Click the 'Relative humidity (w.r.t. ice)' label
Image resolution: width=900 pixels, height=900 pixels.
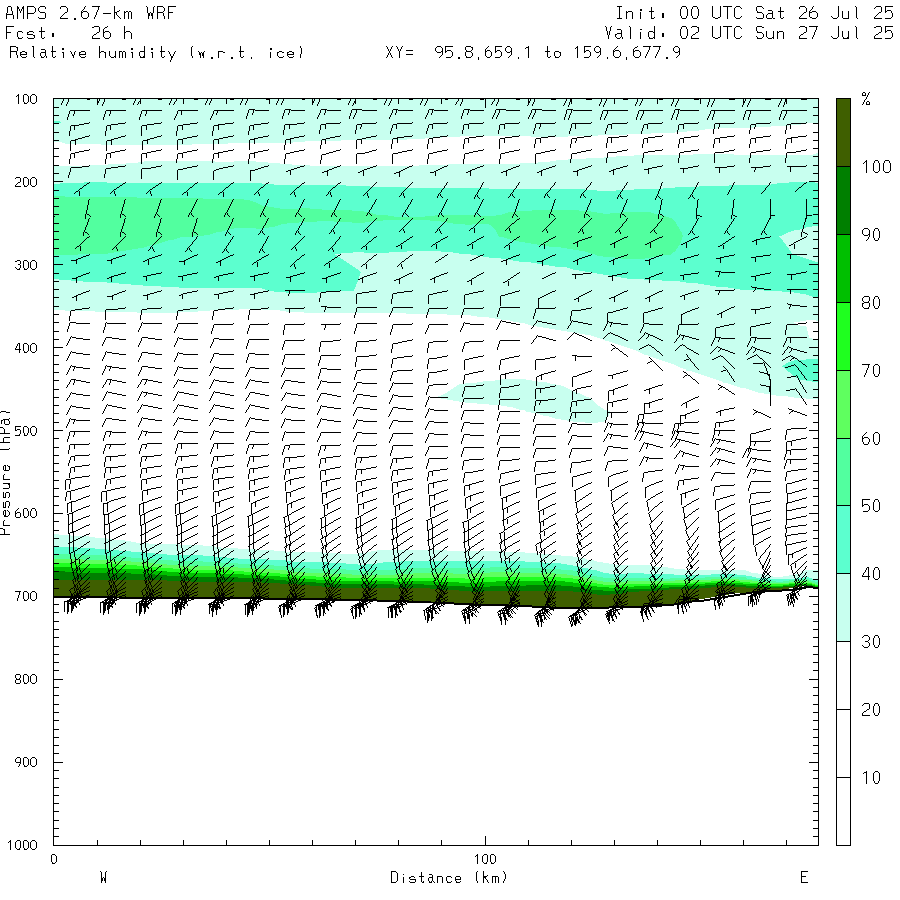[x=156, y=53]
